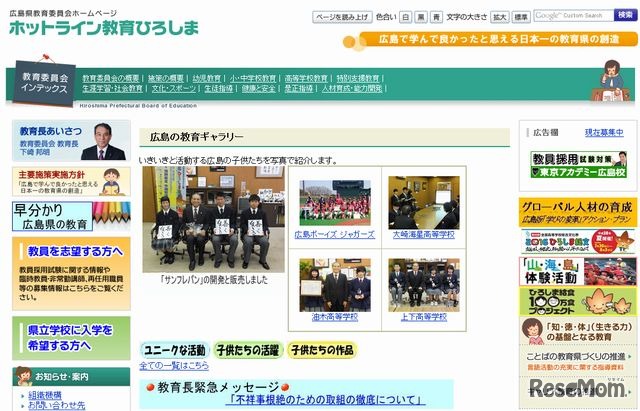This screenshot has width=640, height=411.
Task: Go to 小・中学校教育 section
Action: [x=253, y=78]
